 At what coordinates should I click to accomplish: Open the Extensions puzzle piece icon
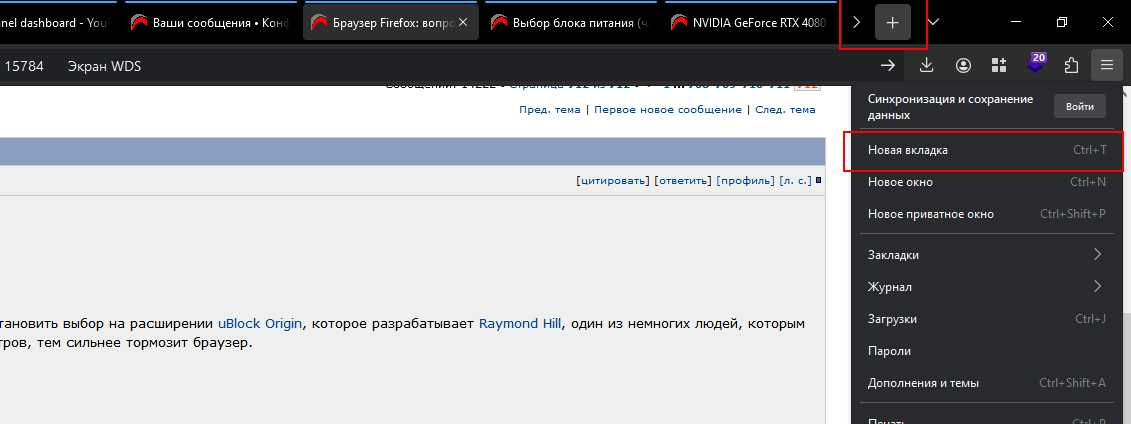[x=1071, y=66]
